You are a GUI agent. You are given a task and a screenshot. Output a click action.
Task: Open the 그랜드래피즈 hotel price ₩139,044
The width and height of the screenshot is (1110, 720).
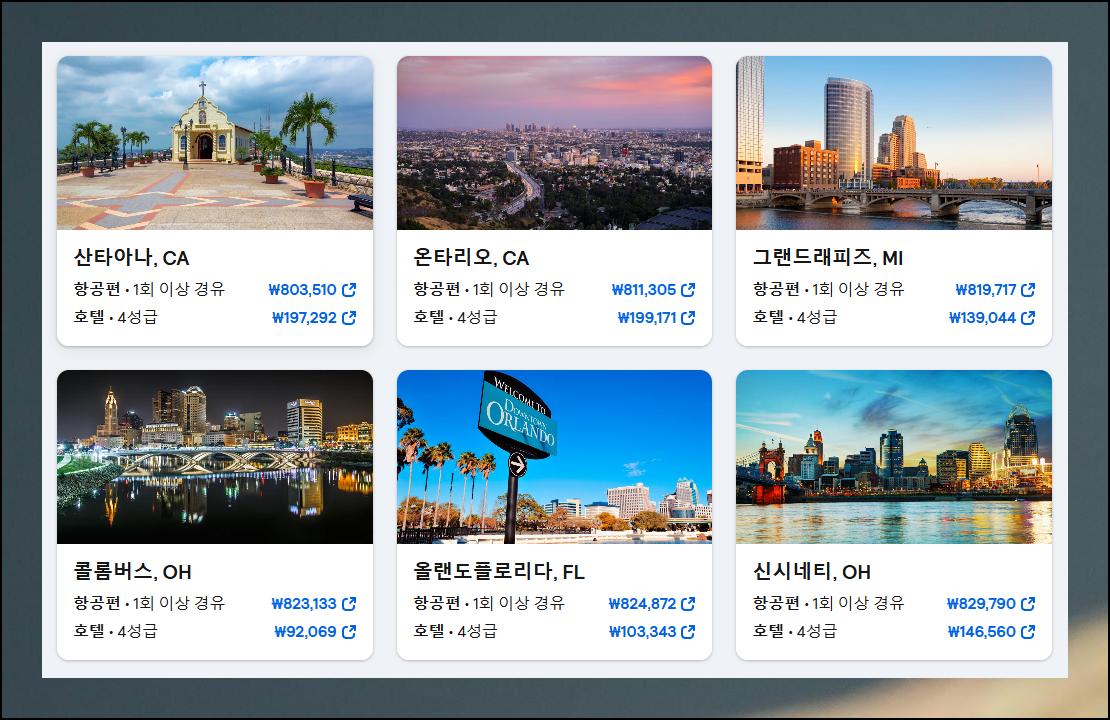pyautogui.click(x=983, y=318)
